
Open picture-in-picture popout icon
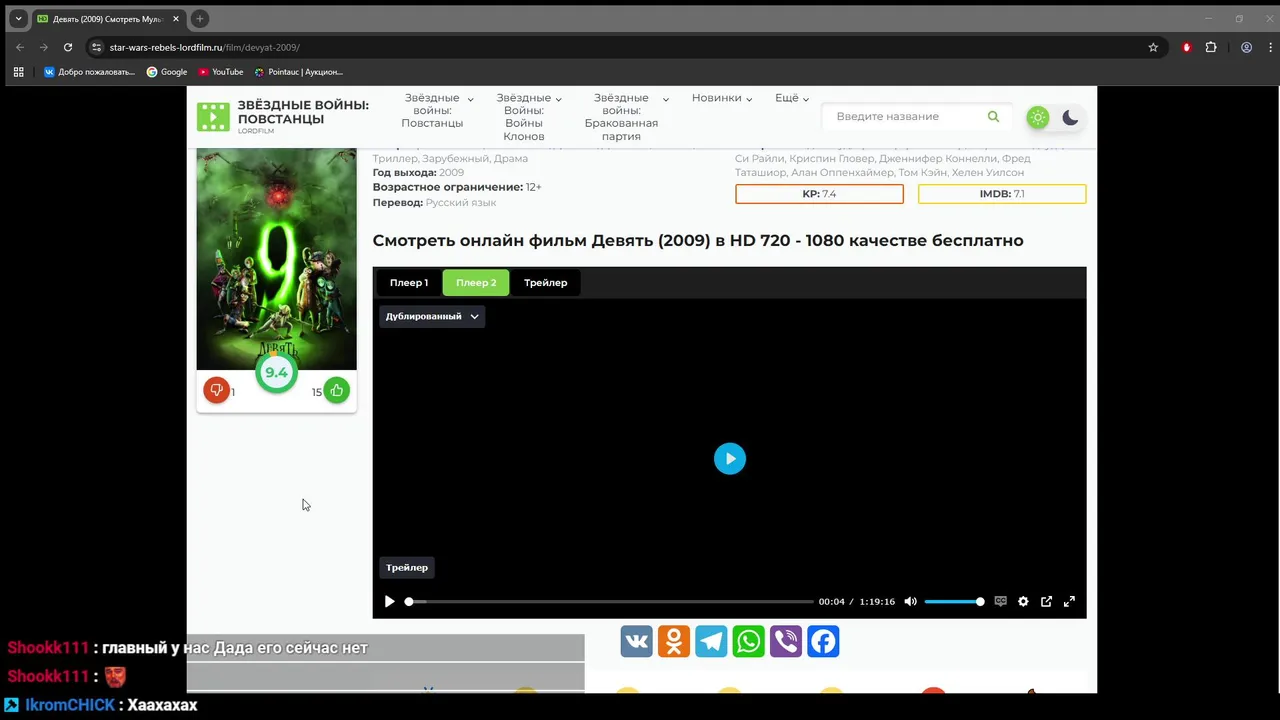(x=1046, y=602)
